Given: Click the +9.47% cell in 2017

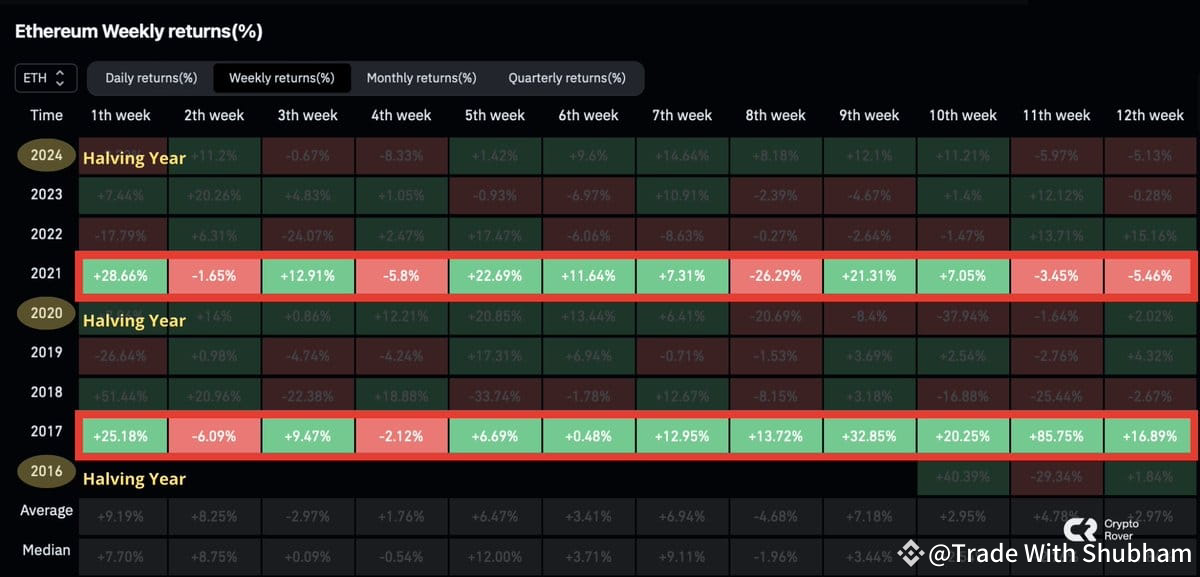Looking at the screenshot, I should 307,437.
